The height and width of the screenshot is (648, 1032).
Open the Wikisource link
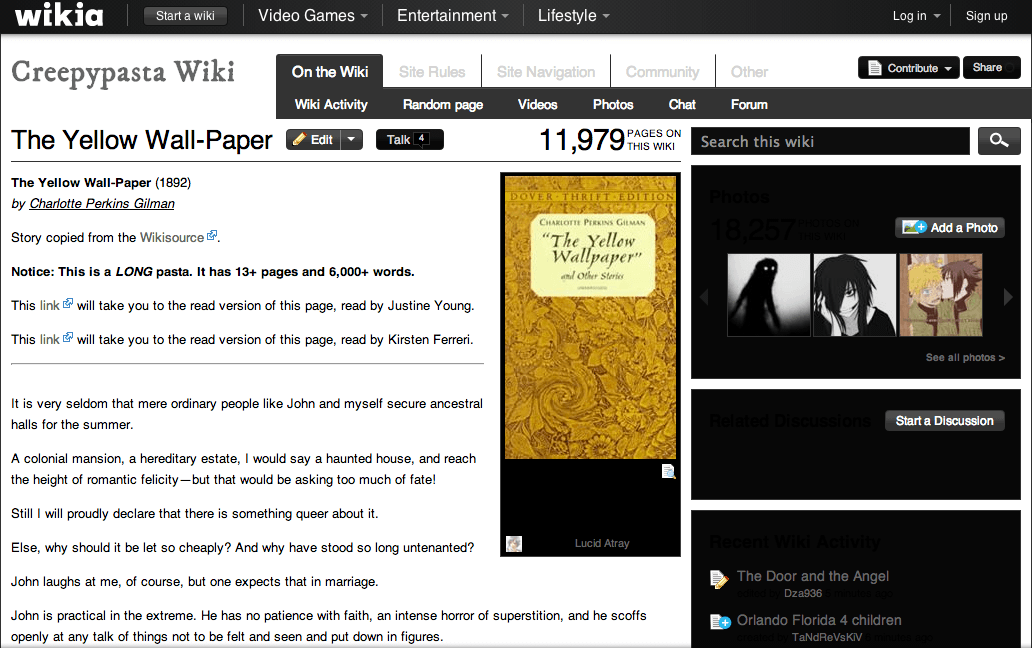point(172,237)
